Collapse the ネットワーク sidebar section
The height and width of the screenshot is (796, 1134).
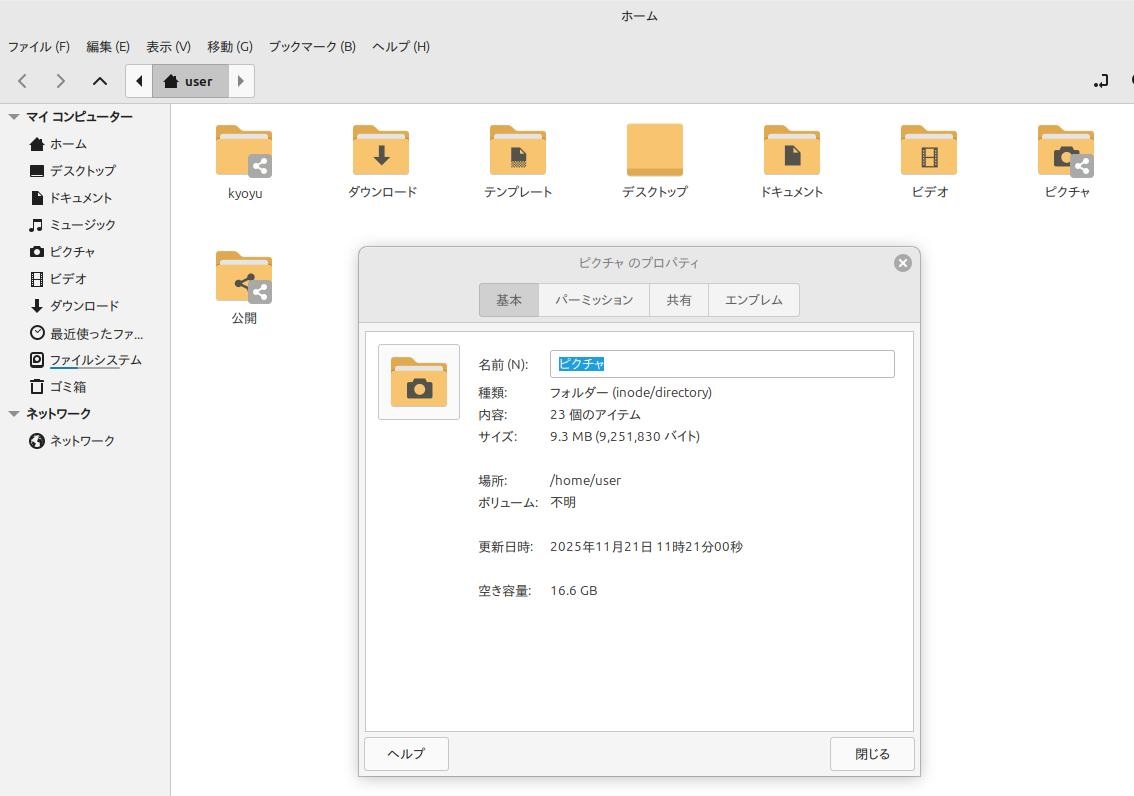(14, 414)
